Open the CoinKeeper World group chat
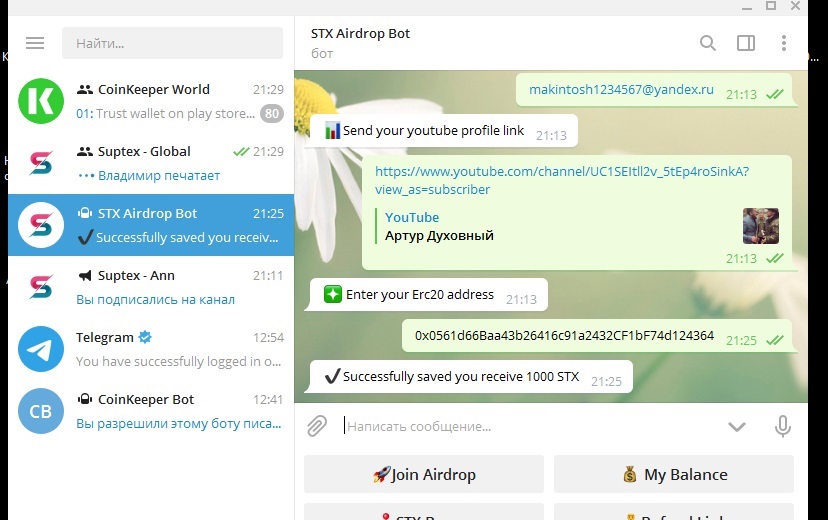This screenshot has height=520, width=828. click(151, 101)
